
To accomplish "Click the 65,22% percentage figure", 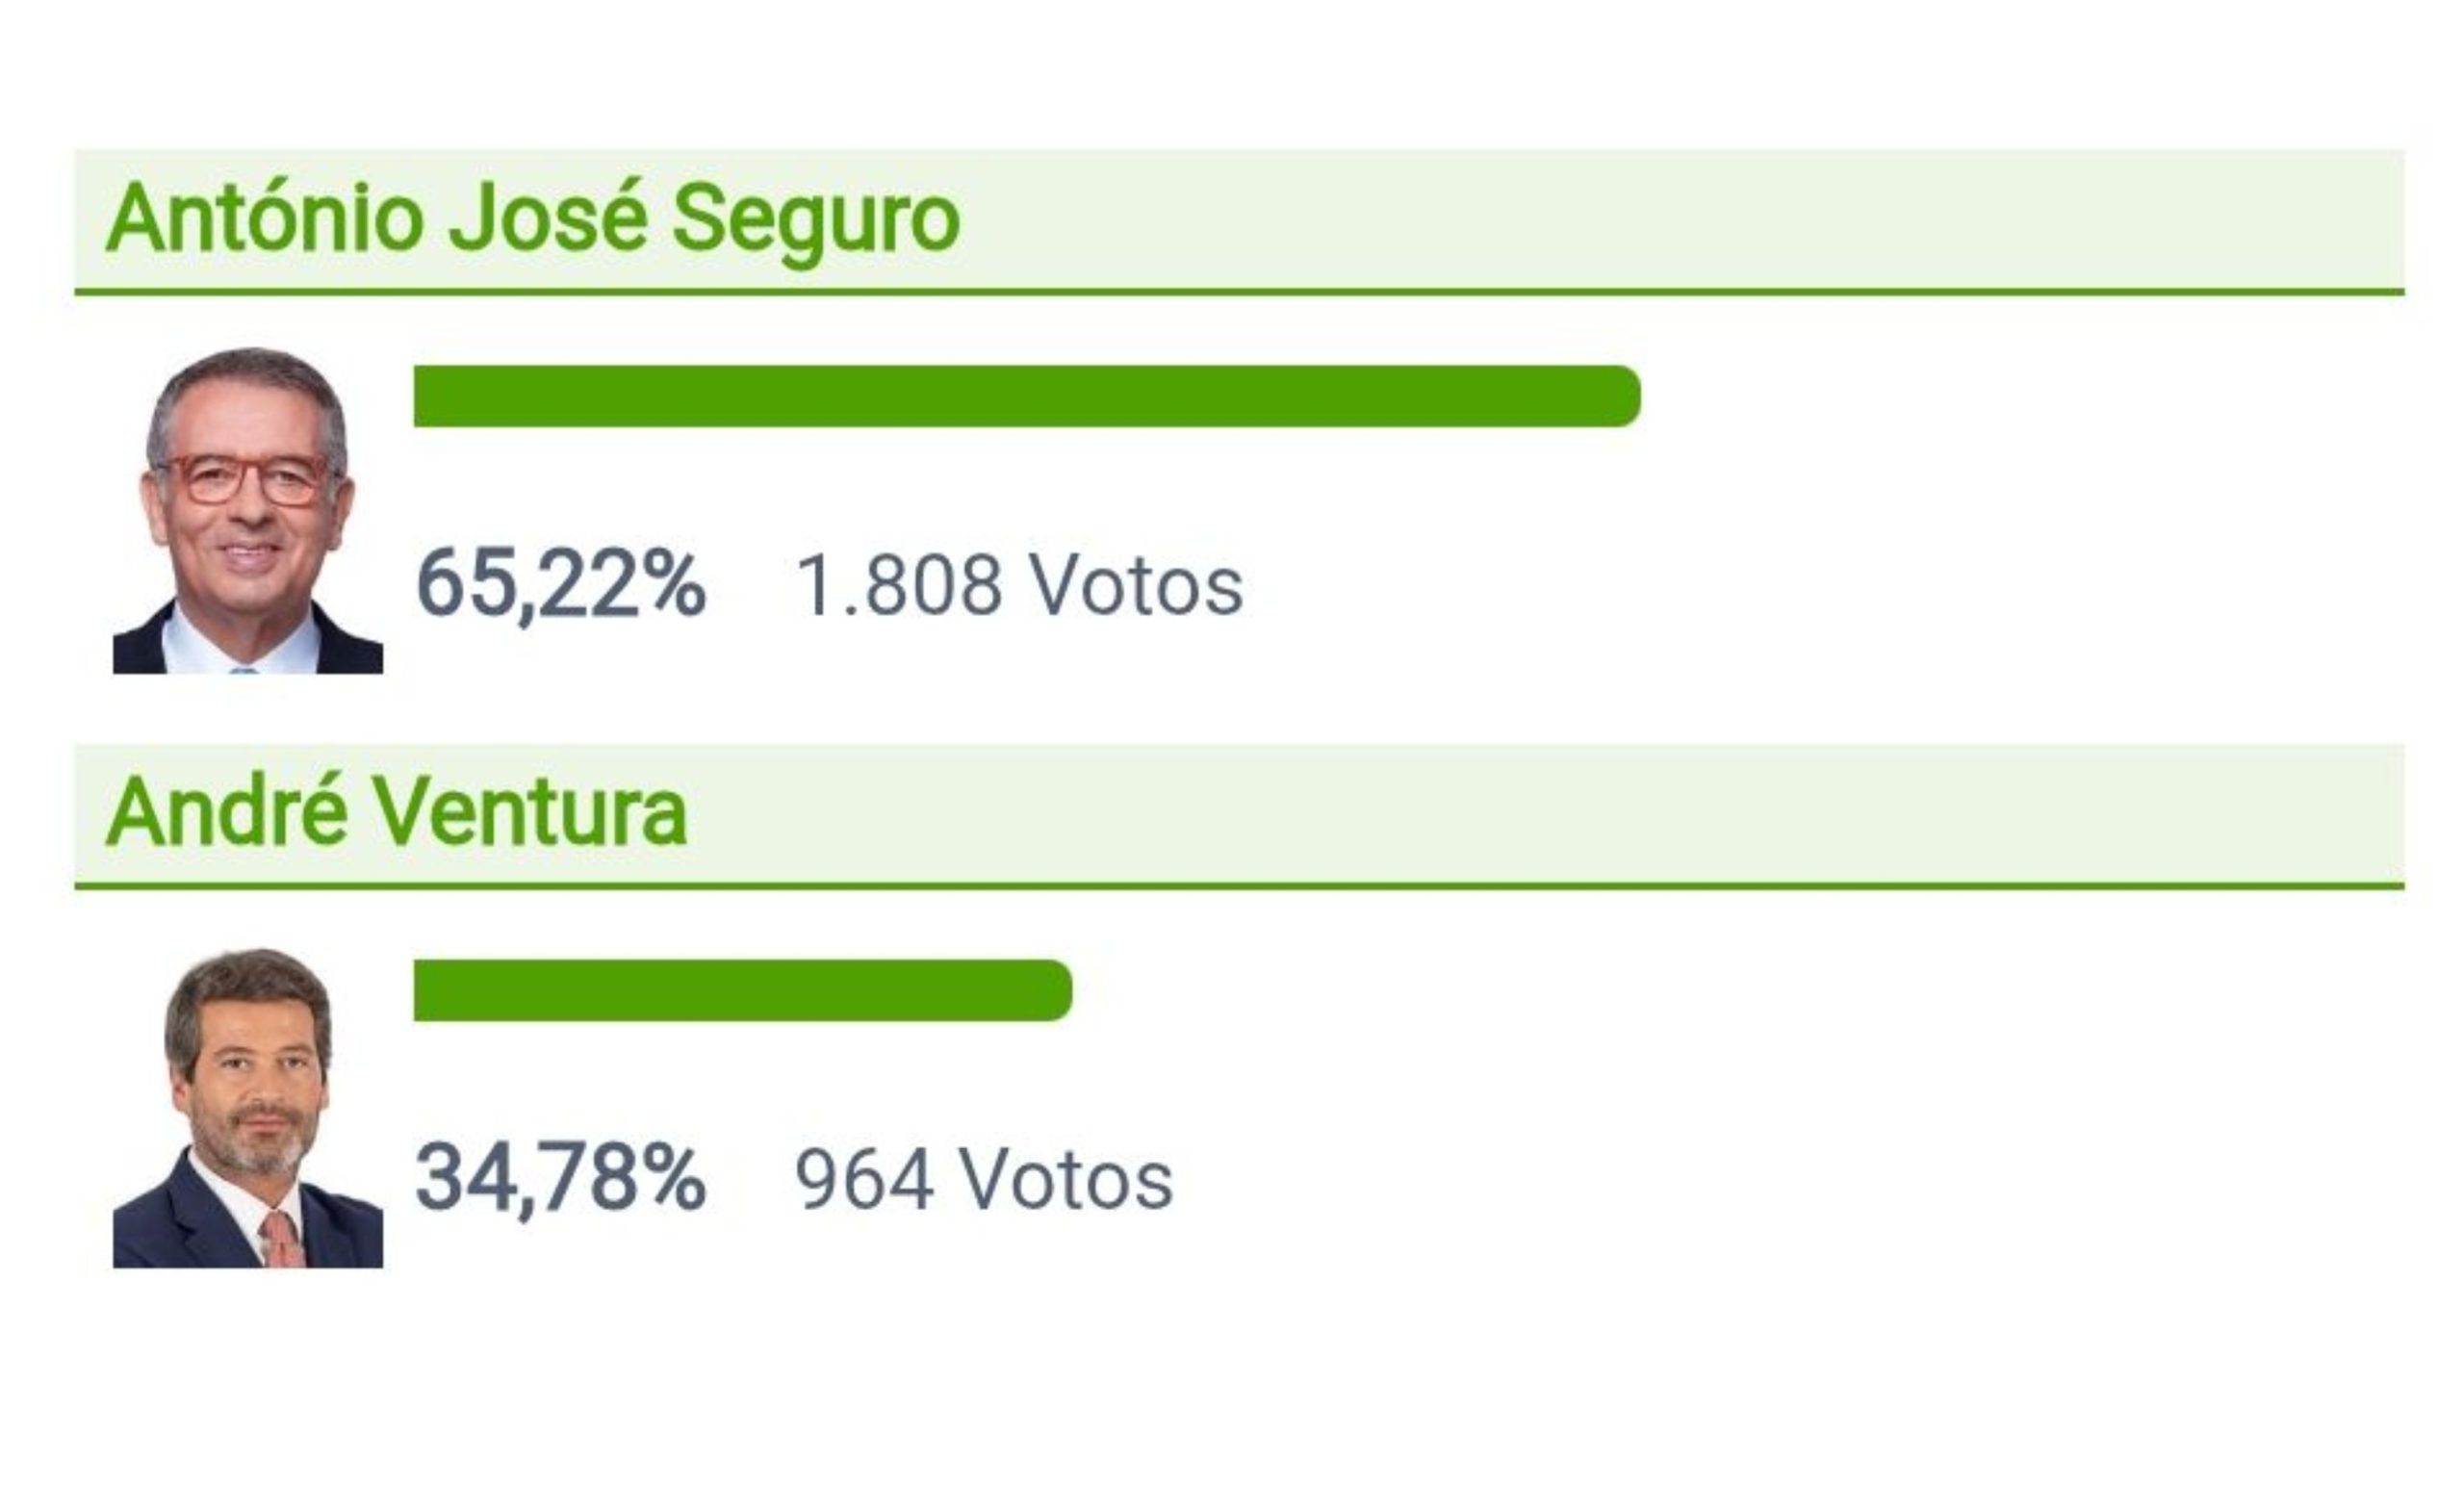I will 561,585.
